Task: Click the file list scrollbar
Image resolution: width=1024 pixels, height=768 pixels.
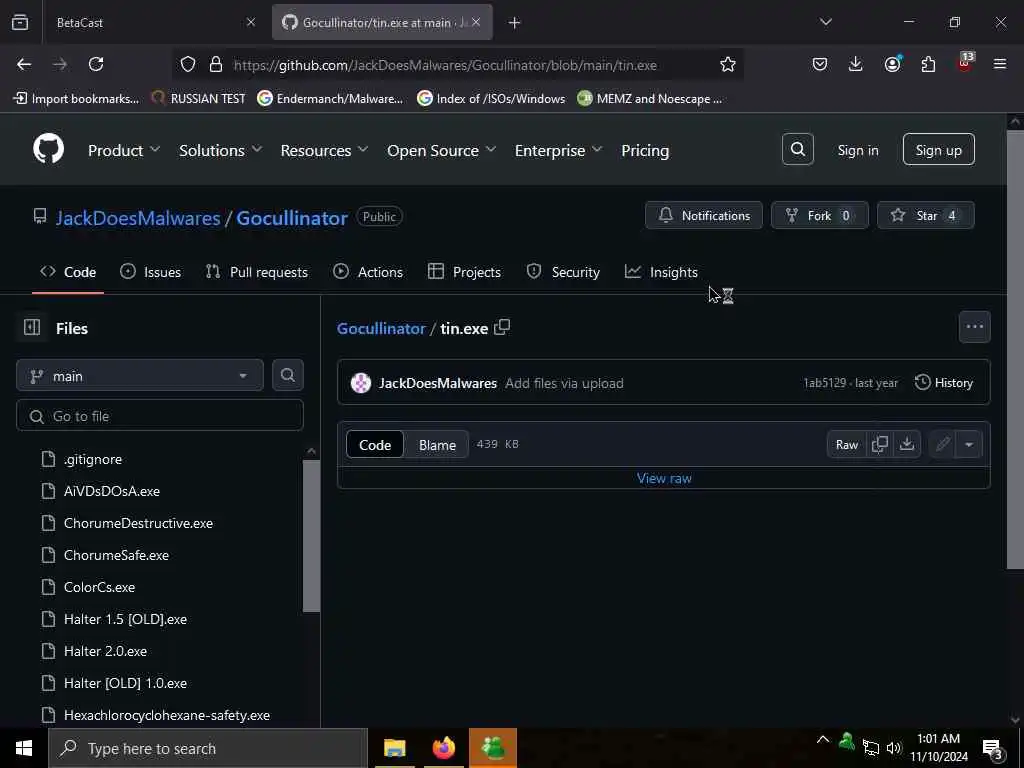Action: (312, 536)
